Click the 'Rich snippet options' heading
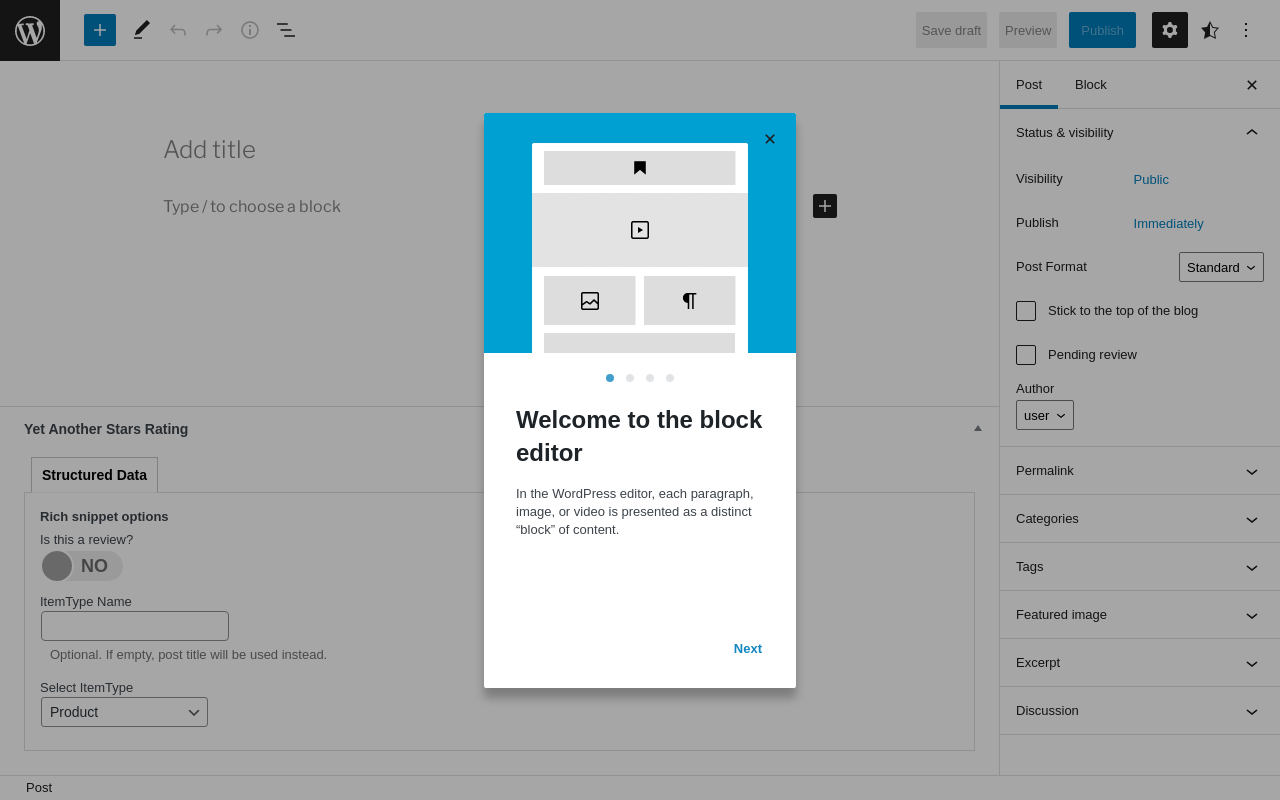The width and height of the screenshot is (1280, 800). [x=104, y=516]
